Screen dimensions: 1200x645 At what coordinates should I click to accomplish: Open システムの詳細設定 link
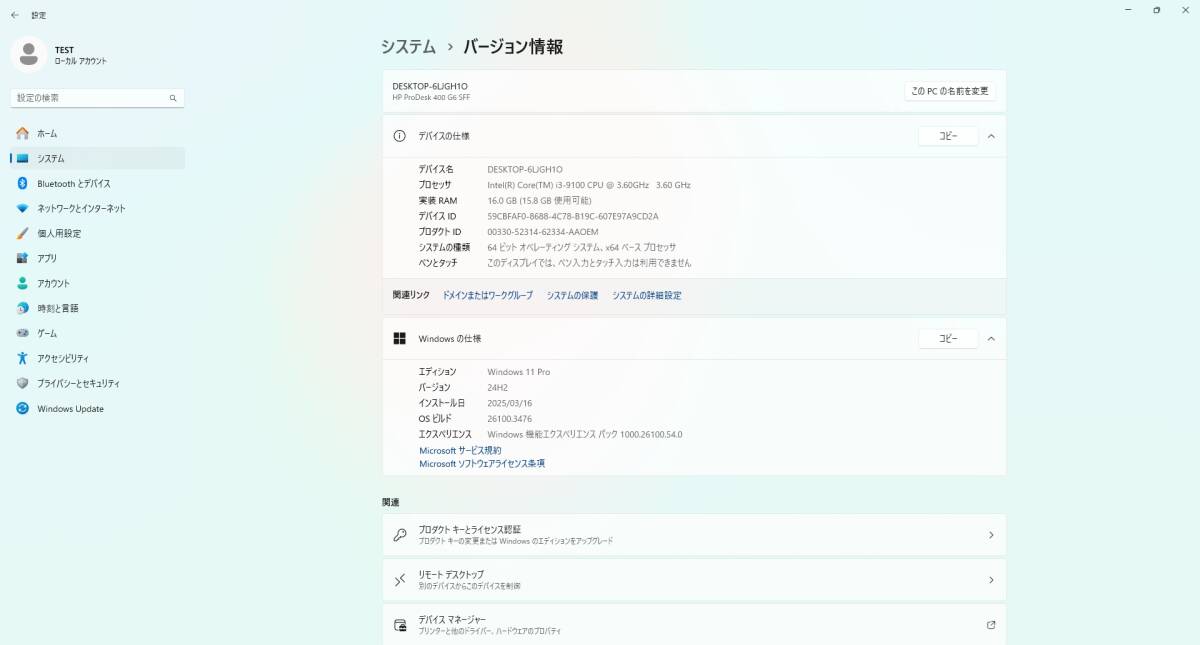647,296
